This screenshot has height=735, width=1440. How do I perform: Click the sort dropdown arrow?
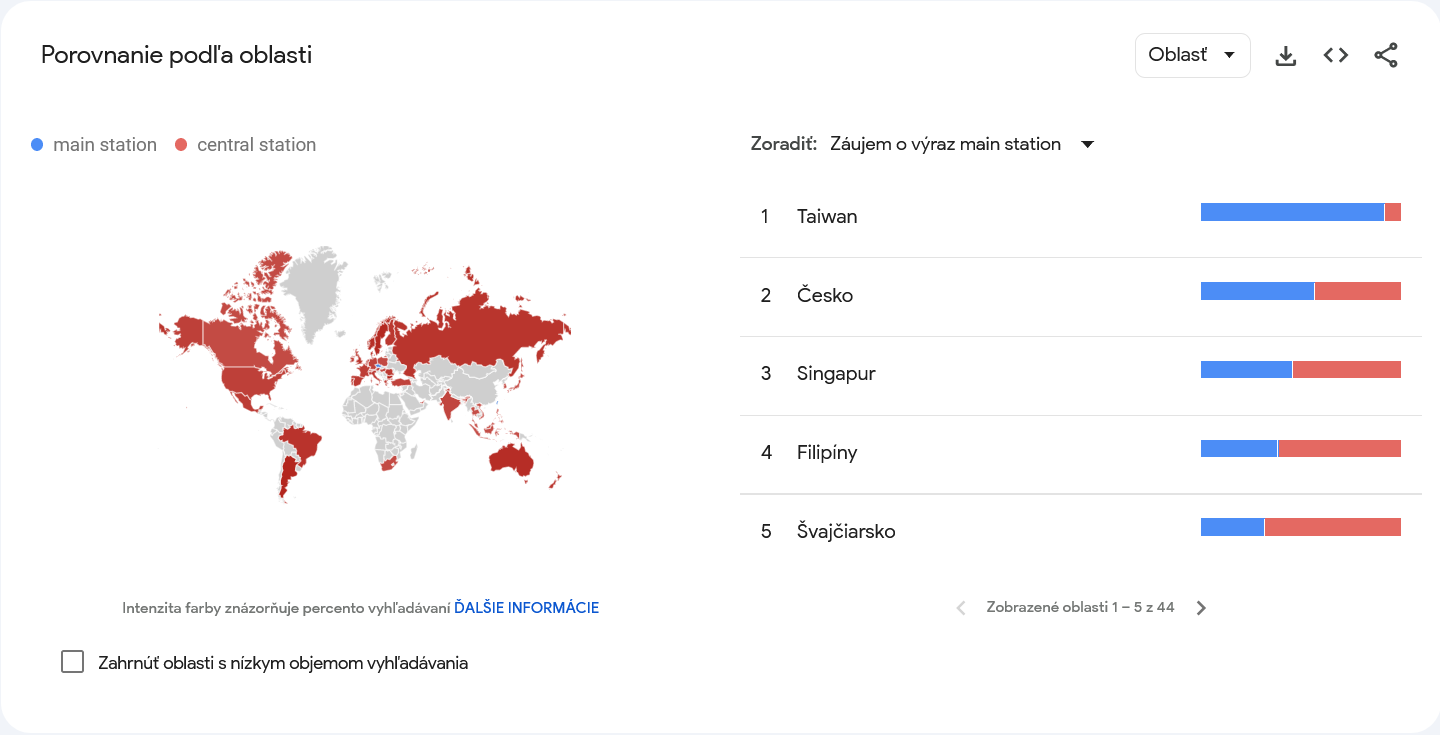point(1088,145)
